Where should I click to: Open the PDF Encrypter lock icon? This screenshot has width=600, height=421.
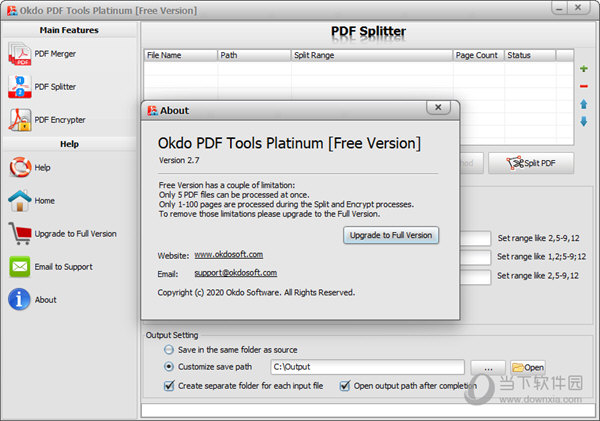20,120
